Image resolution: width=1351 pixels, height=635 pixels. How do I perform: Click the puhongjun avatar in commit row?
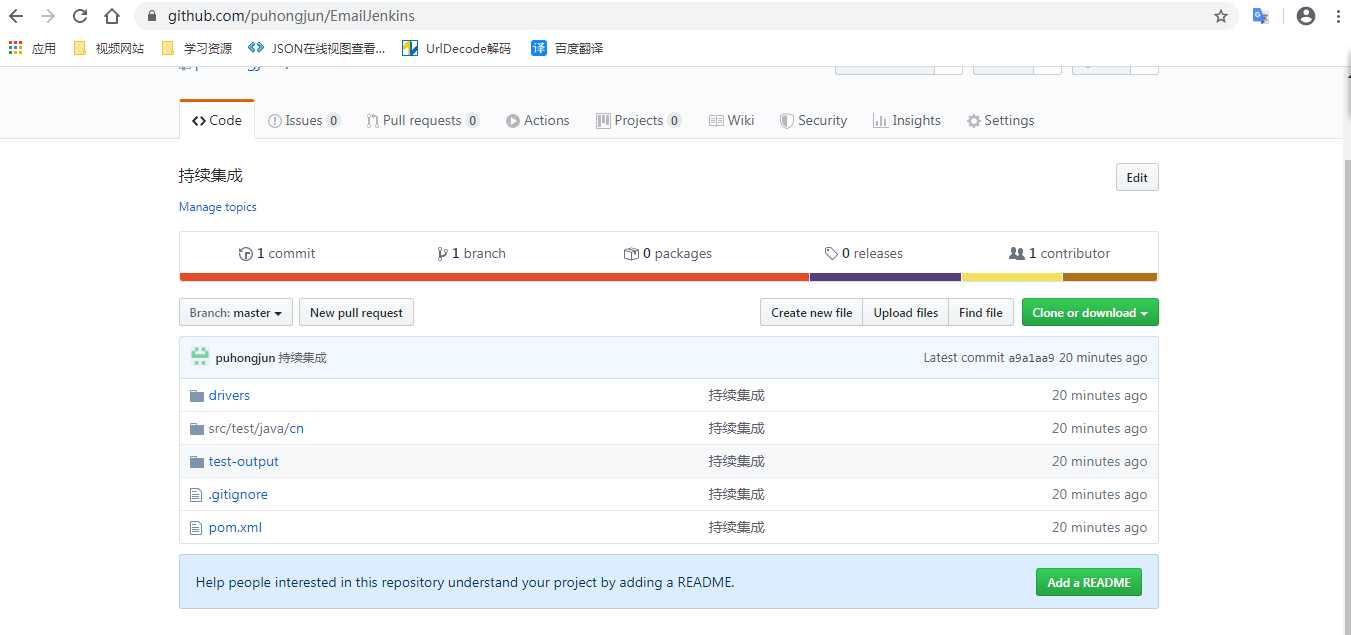(x=200, y=357)
